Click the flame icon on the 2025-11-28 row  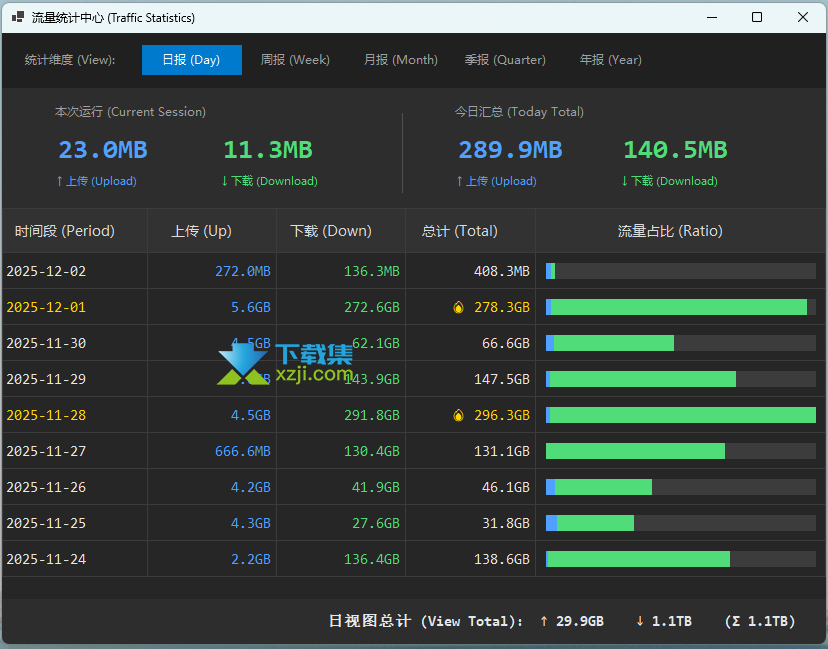[x=459, y=415]
